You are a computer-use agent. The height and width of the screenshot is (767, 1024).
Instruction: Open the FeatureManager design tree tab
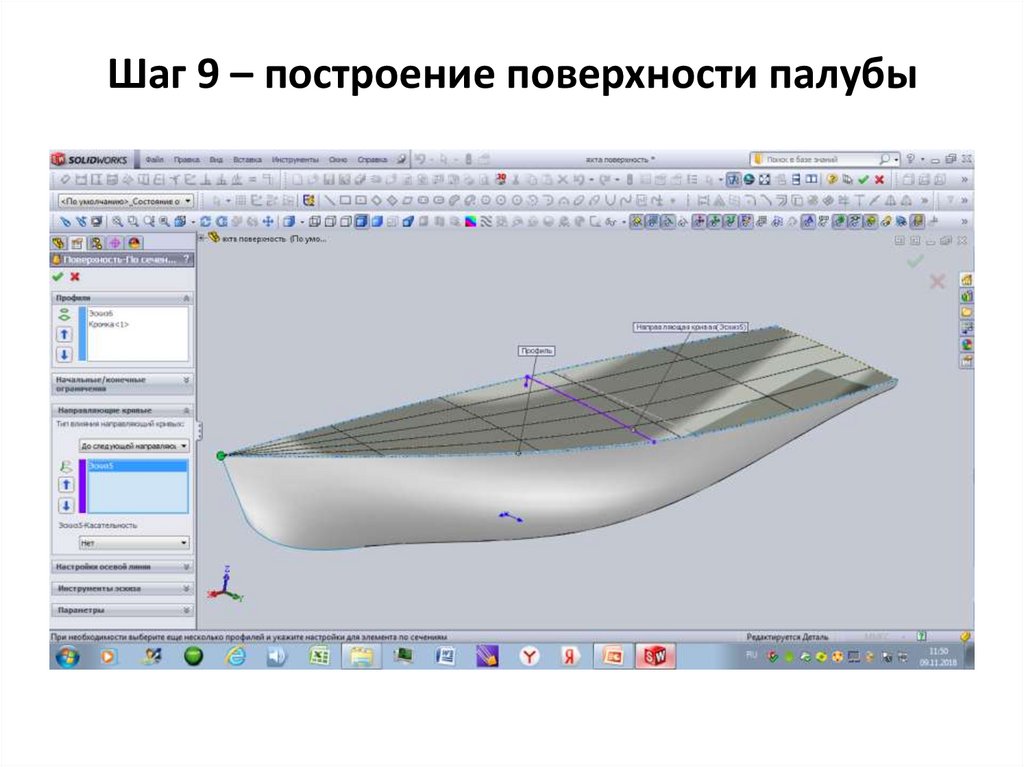[x=59, y=243]
